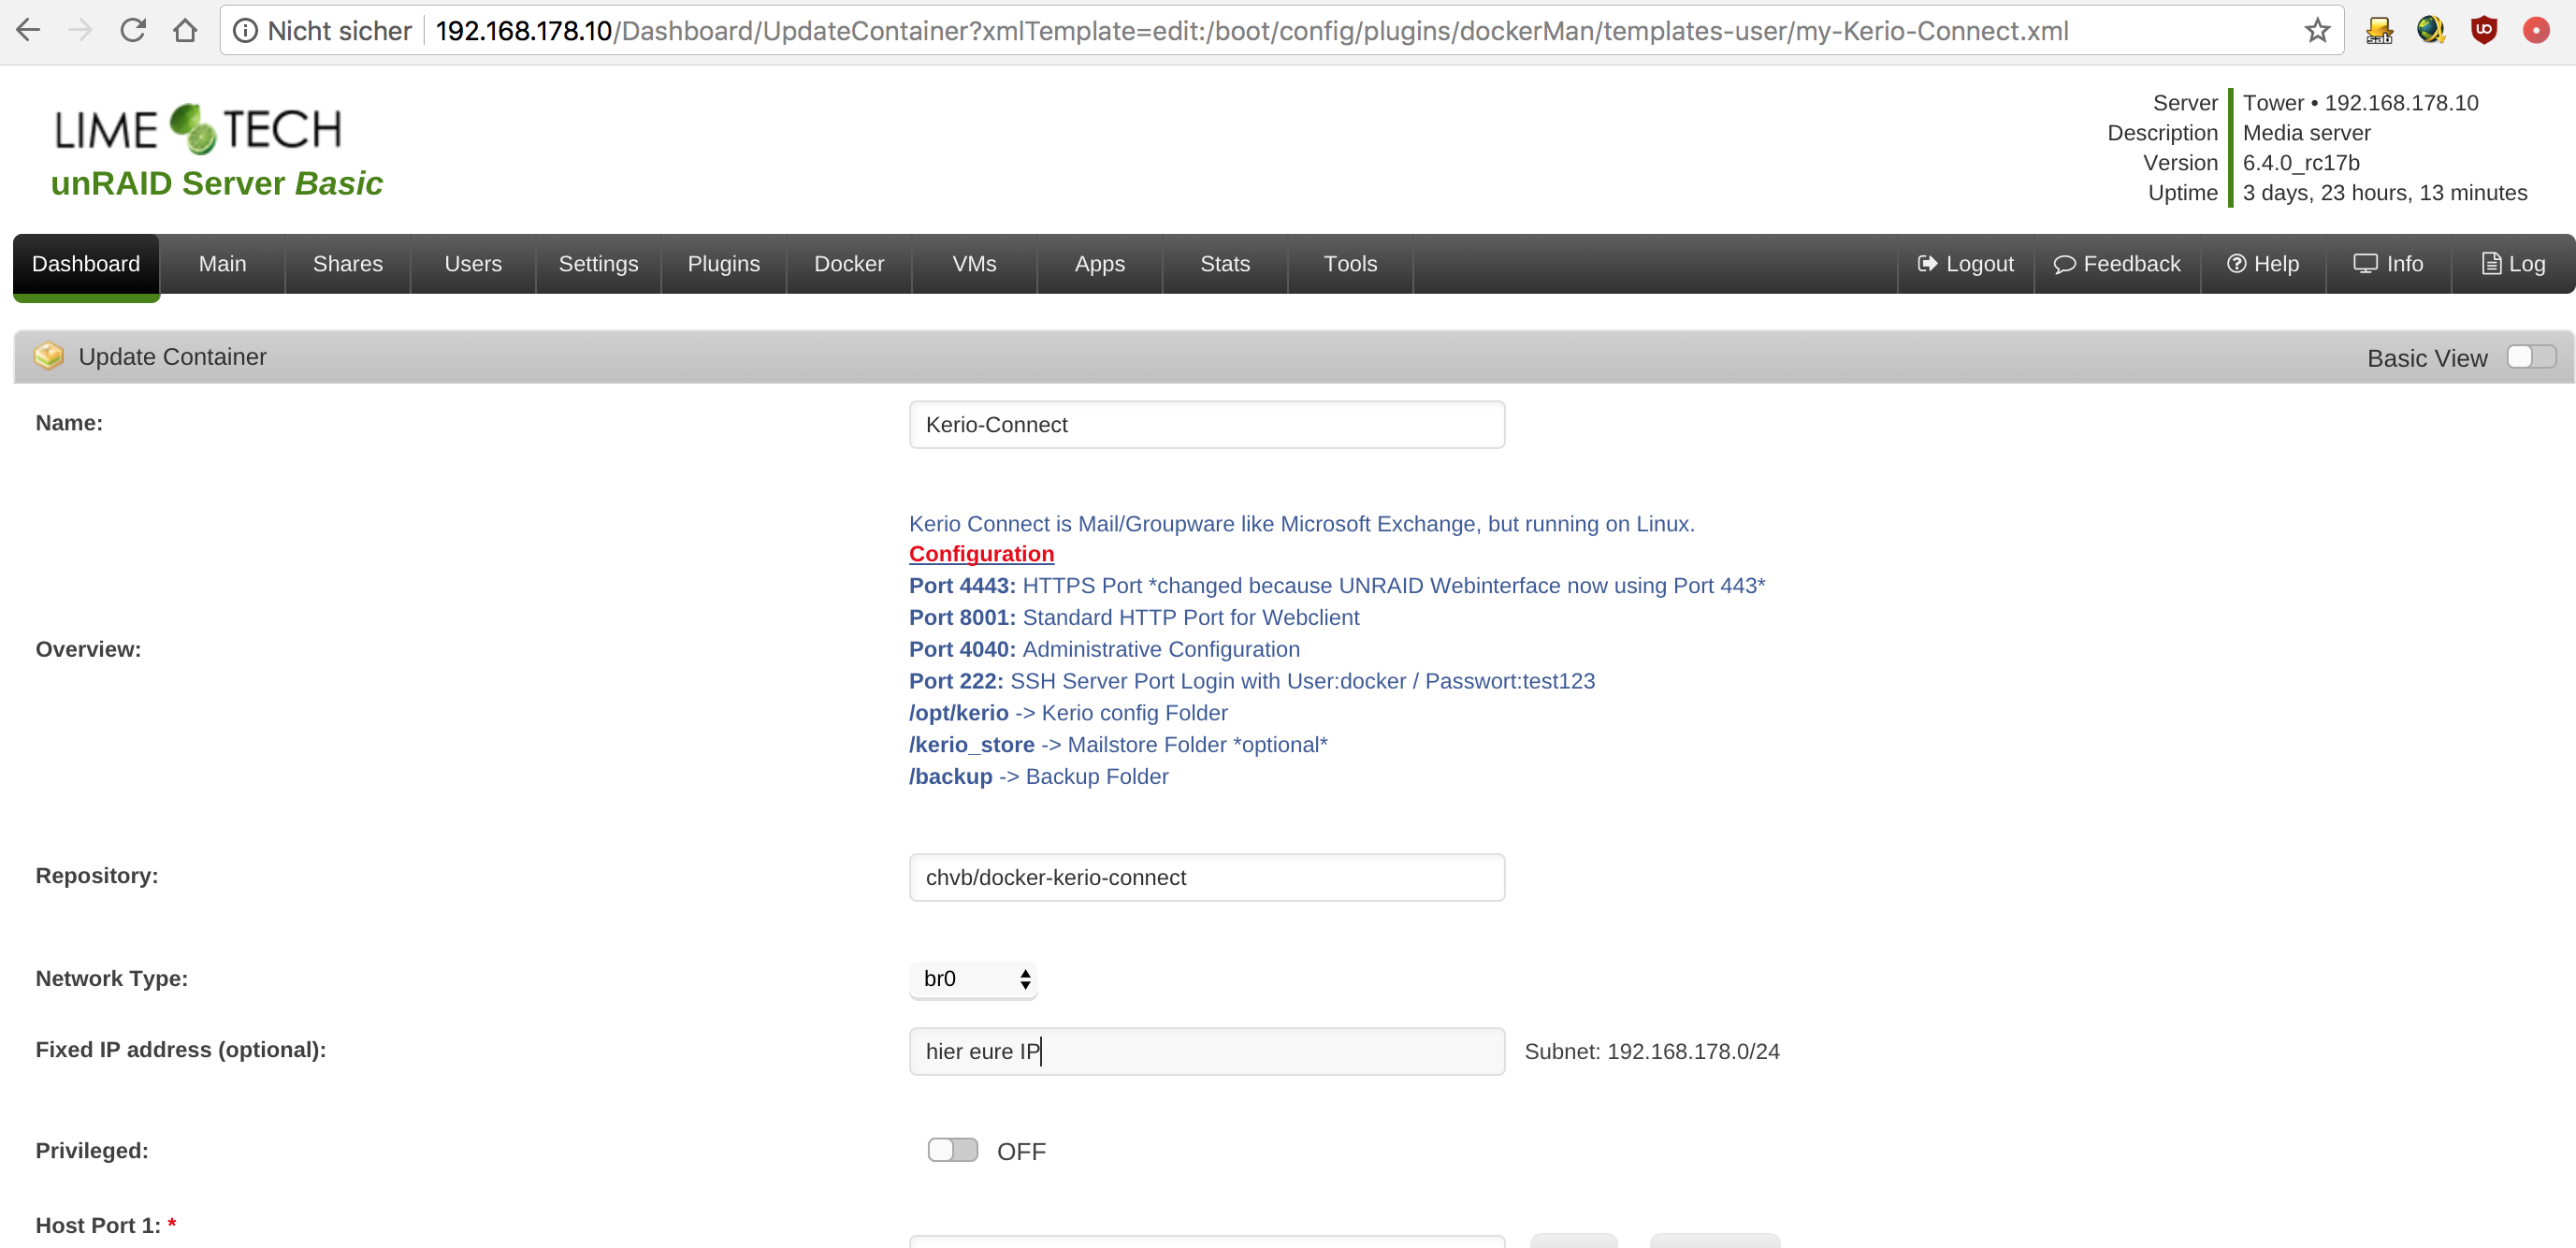Reload the page
This screenshot has height=1248, width=2576.
click(x=133, y=31)
